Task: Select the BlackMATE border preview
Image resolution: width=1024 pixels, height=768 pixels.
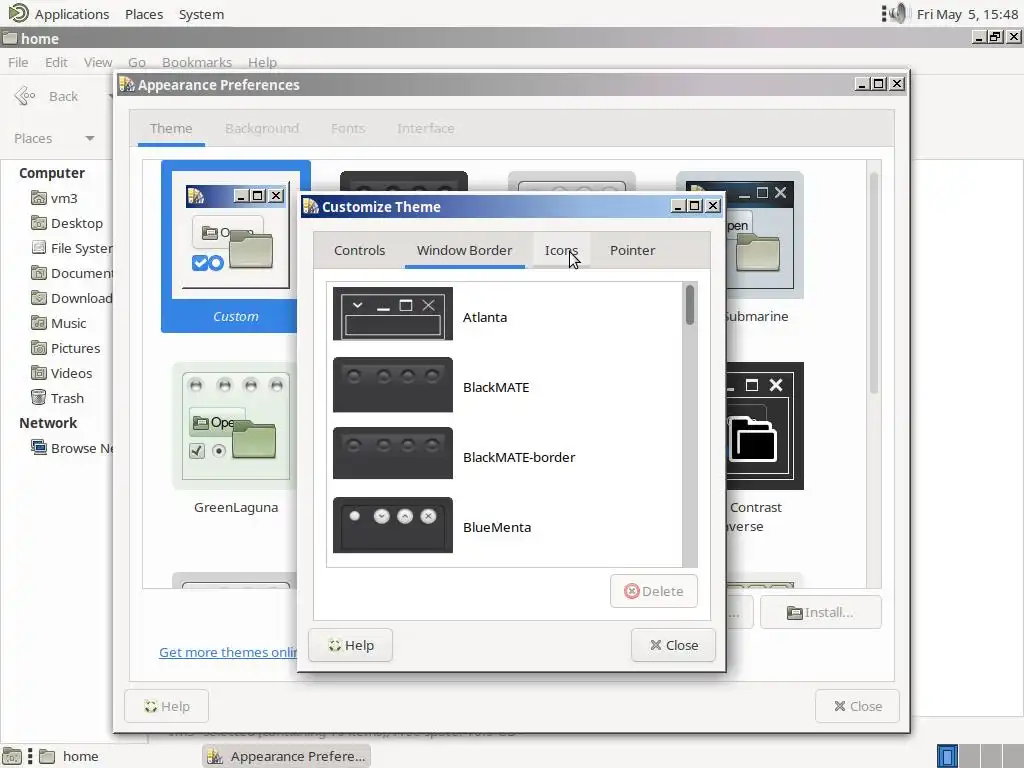Action: coord(392,385)
